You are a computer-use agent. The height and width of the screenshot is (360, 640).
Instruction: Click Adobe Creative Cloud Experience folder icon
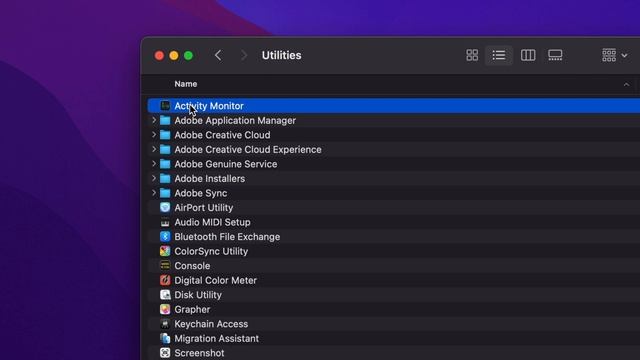[x=165, y=149]
